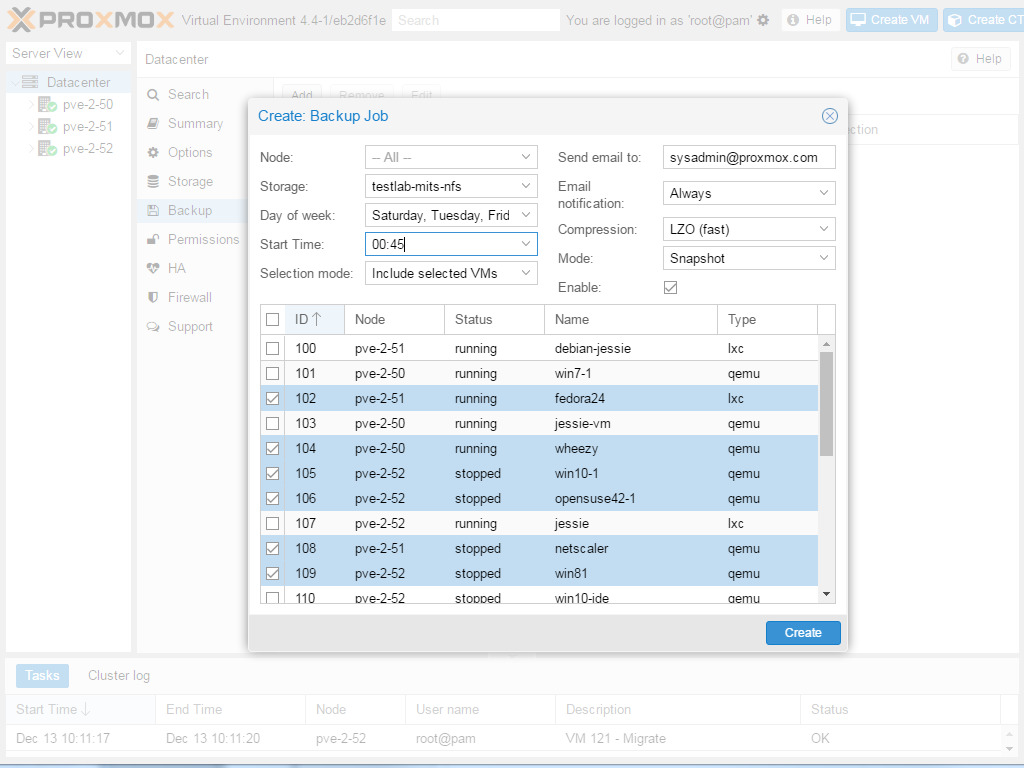
Task: Toggle the select-all VMs checkbox
Action: click(x=272, y=319)
